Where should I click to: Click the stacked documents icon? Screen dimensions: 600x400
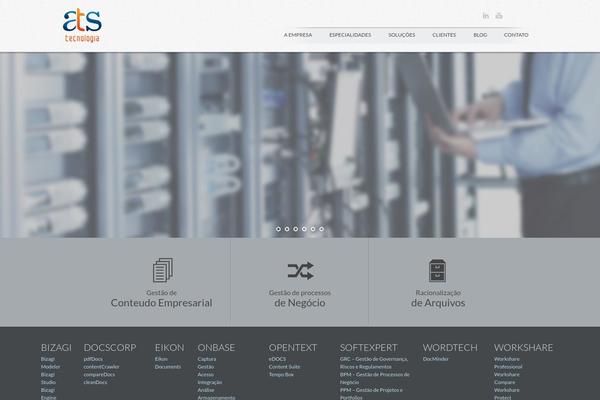coord(163,270)
